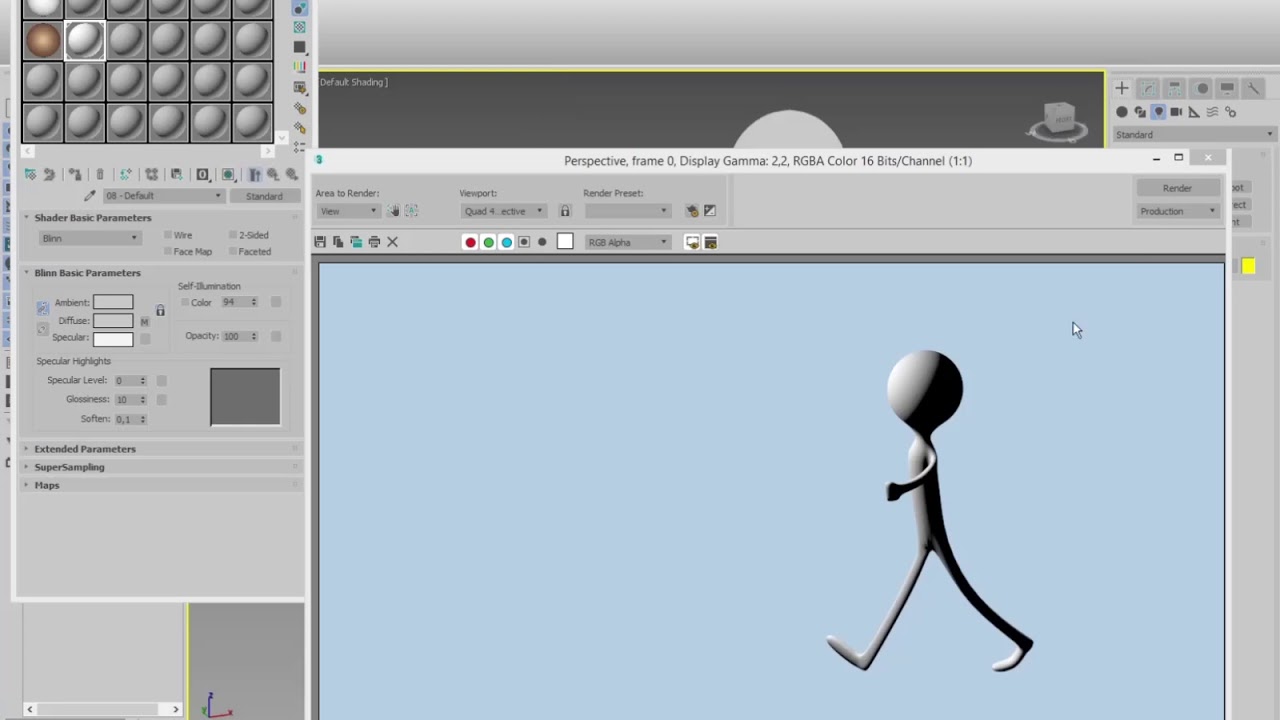Clear the rendered frame with X icon
1280x720 pixels.
pos(392,242)
